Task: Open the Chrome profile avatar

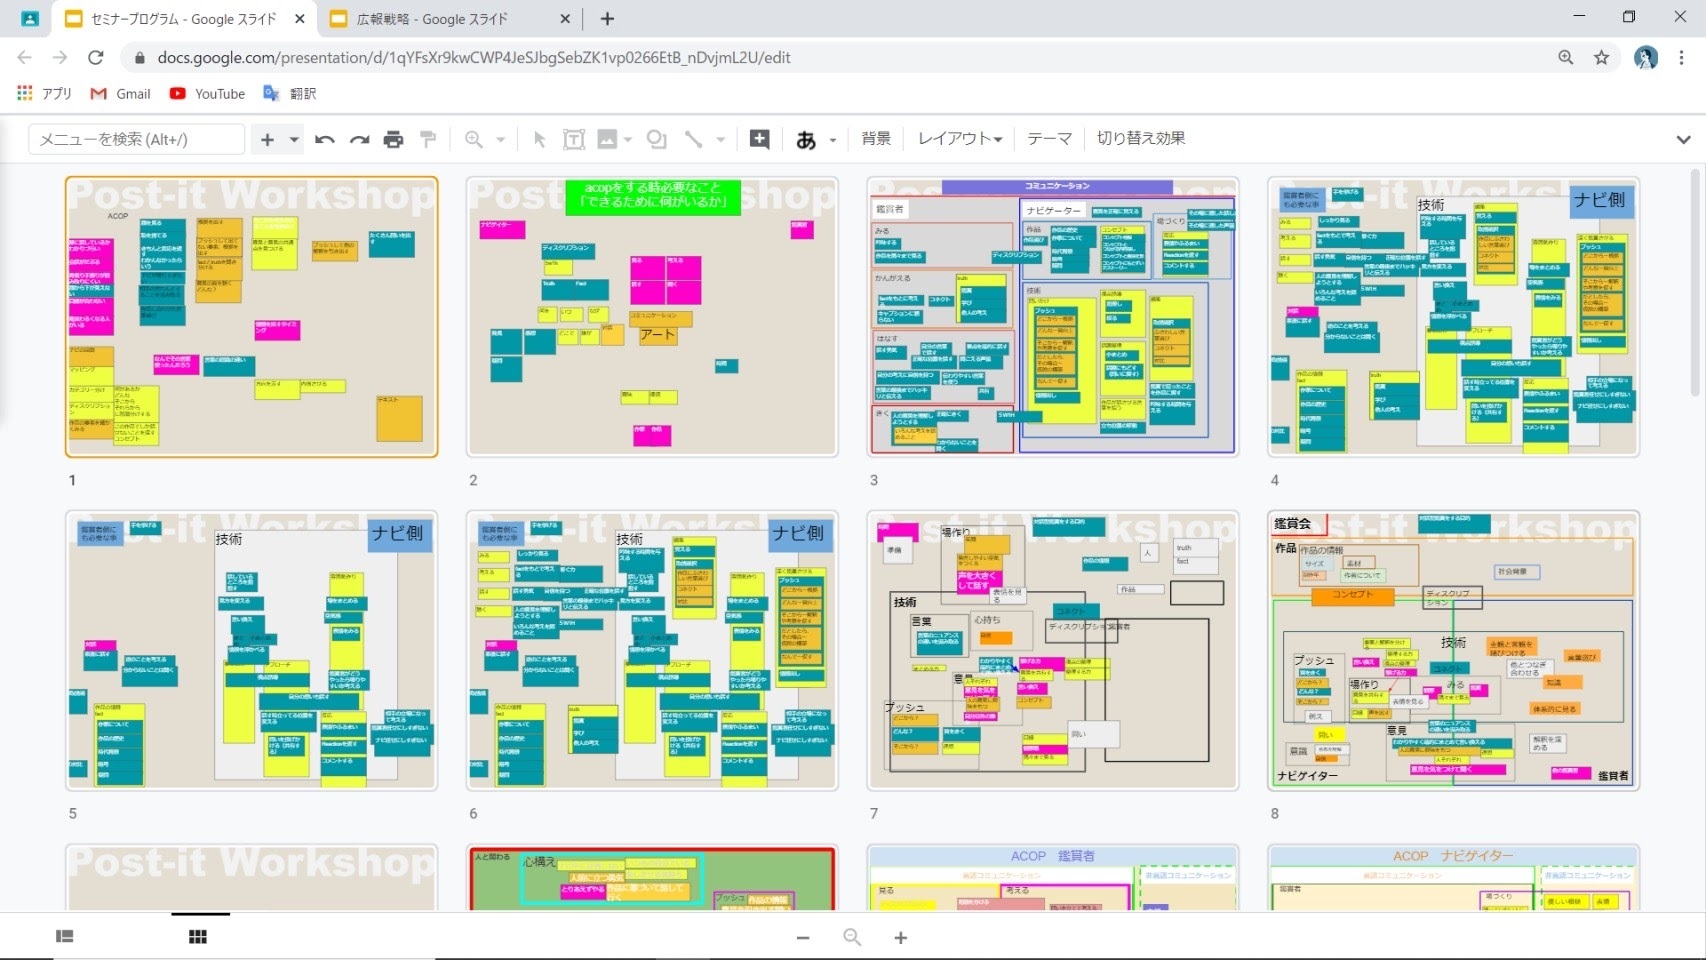Action: pyautogui.click(x=1646, y=58)
